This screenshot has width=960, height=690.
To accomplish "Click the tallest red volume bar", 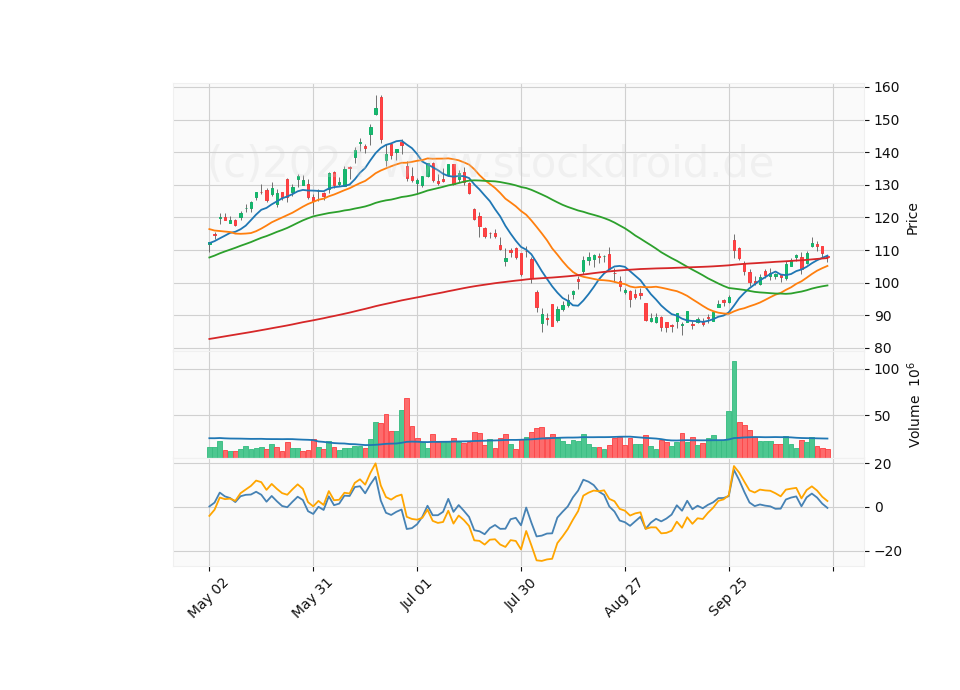I will pos(407,428).
